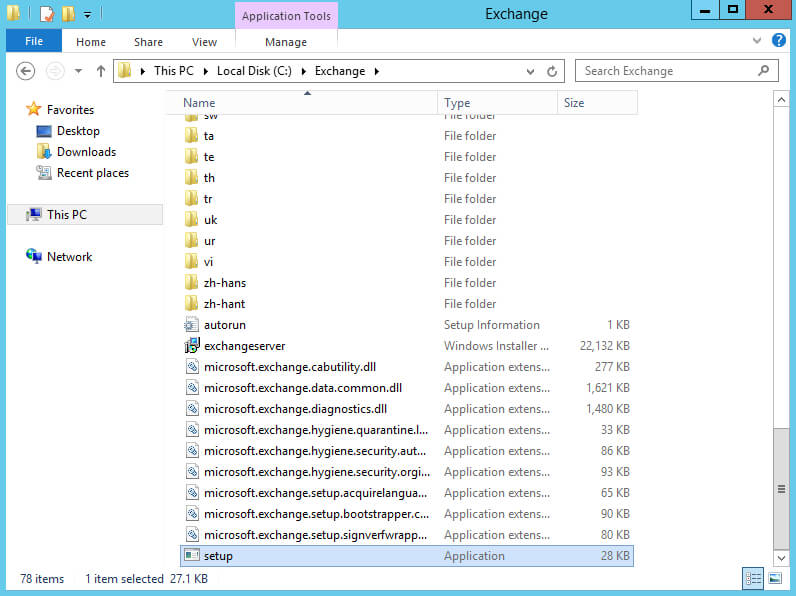Click the Application Tools contextual tab header

[x=286, y=16]
